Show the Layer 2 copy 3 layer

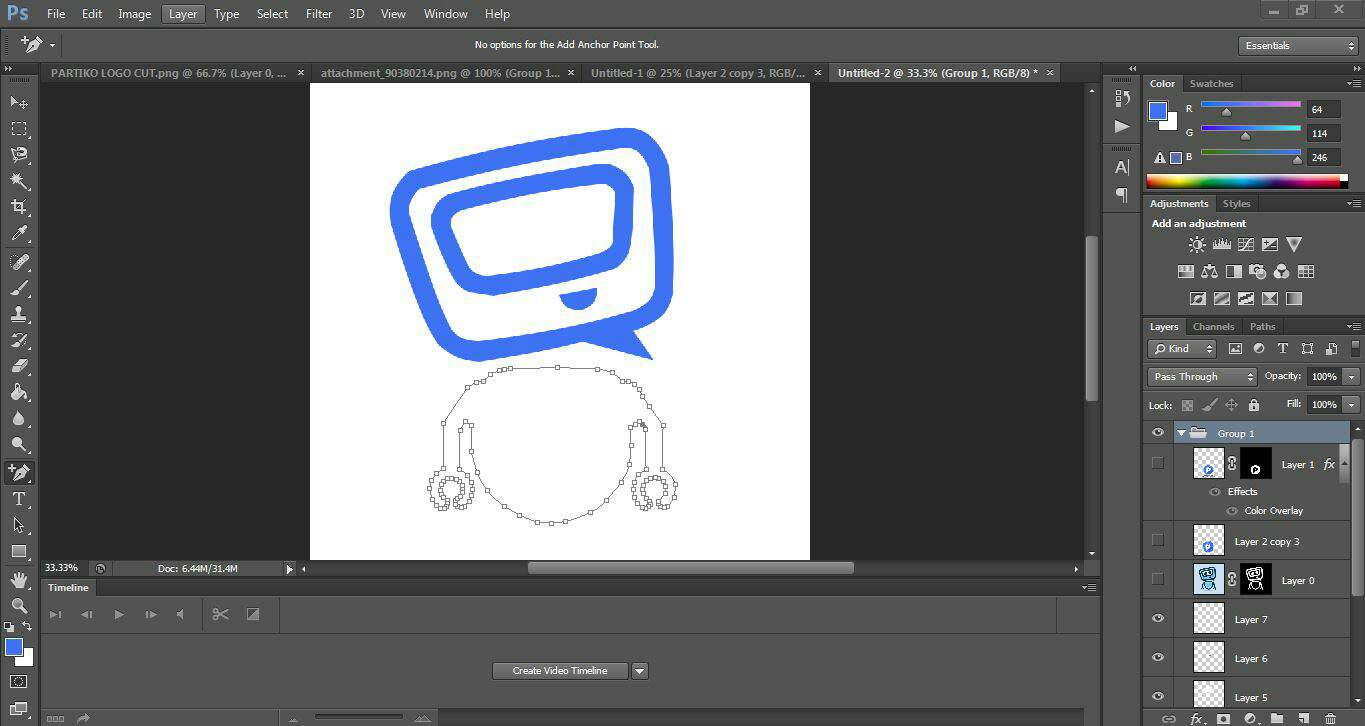1158,541
